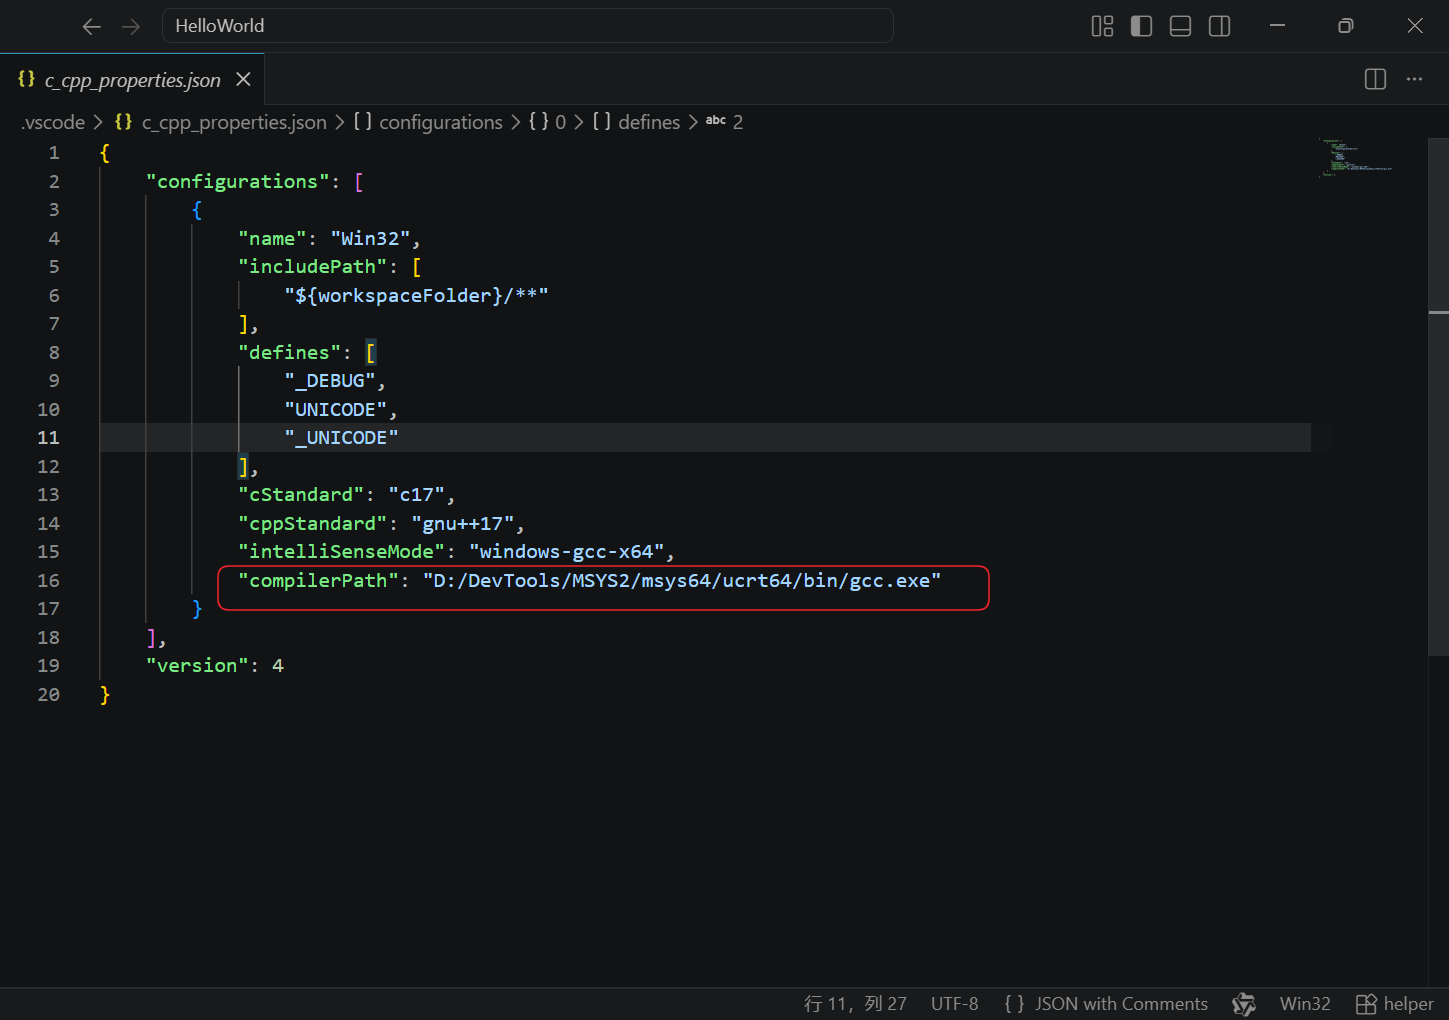The image size is (1449, 1020).
Task: Open the 0 breadcrumb segment
Action: click(x=547, y=122)
